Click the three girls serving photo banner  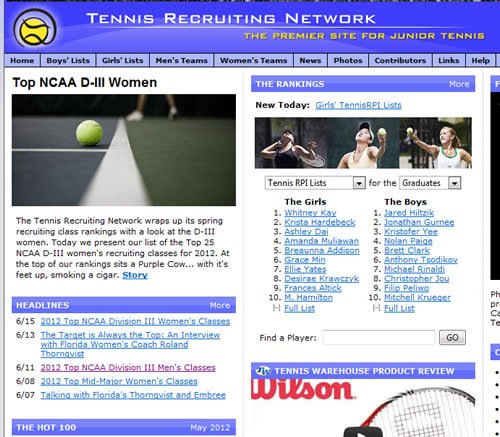click(363, 143)
